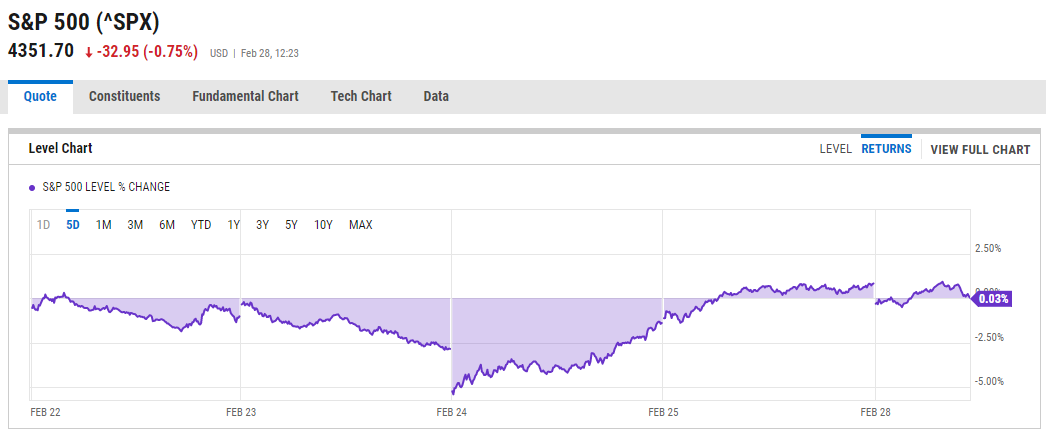Click the purple S&P 500 legend dot
This screenshot has width=1046, height=440.
(x=32, y=187)
